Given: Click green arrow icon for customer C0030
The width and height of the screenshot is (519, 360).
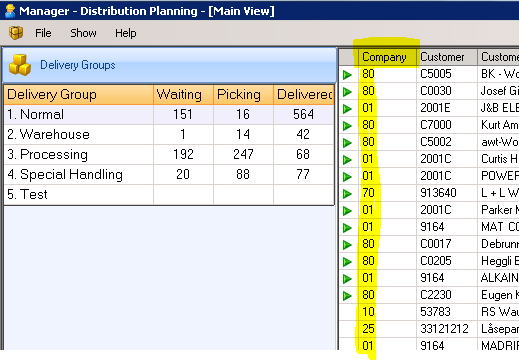Looking at the screenshot, I should coord(347,91).
